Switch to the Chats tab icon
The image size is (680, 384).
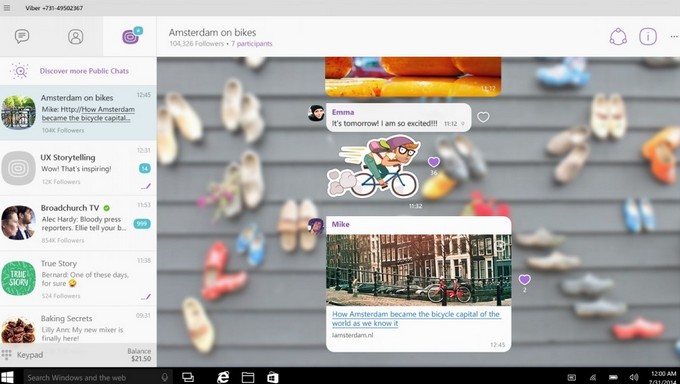pos(22,36)
